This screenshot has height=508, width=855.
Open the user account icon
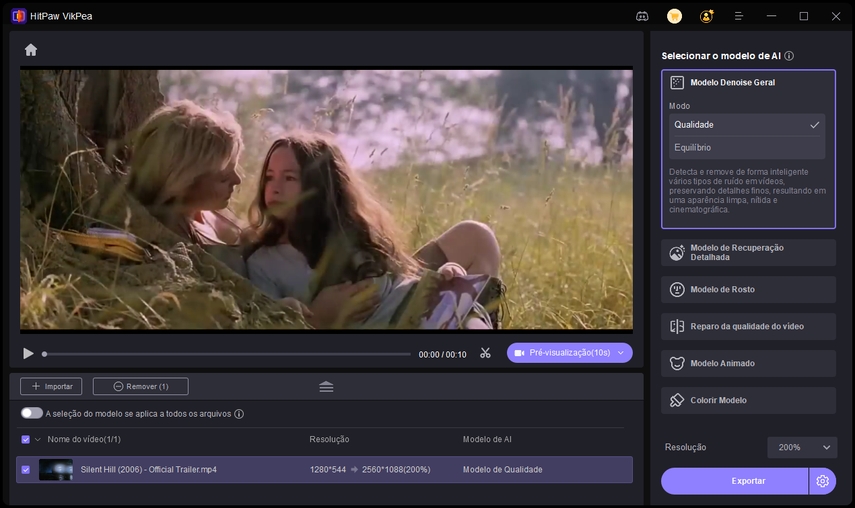click(x=707, y=16)
